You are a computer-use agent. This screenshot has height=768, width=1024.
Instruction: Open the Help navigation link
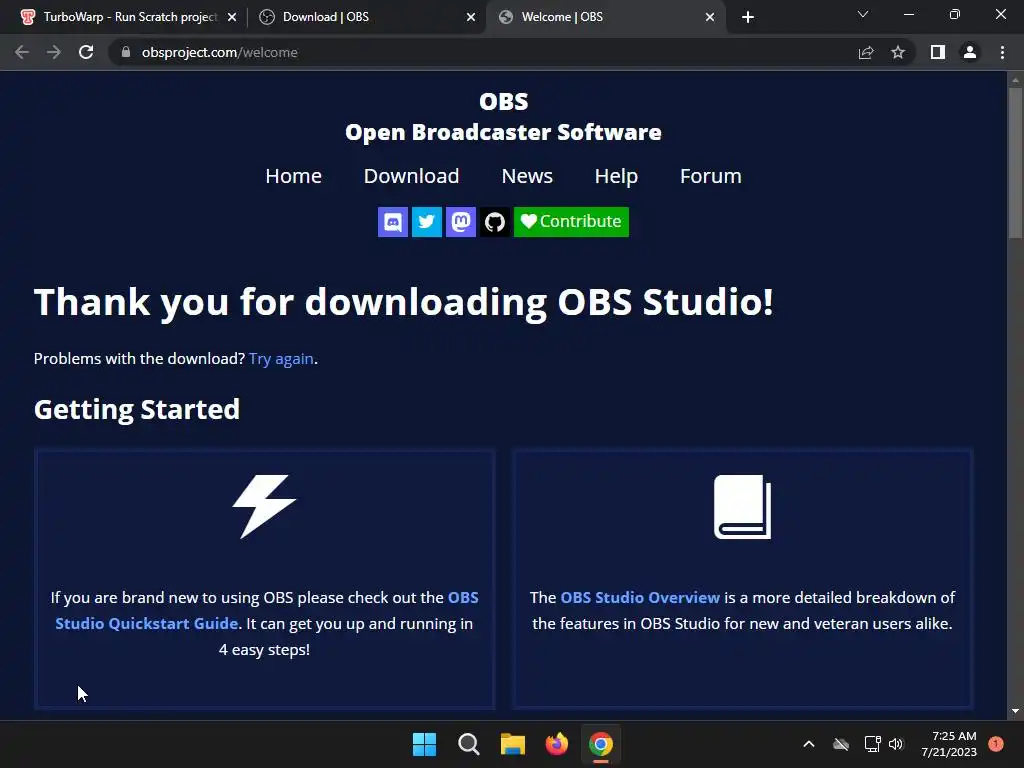click(x=616, y=176)
